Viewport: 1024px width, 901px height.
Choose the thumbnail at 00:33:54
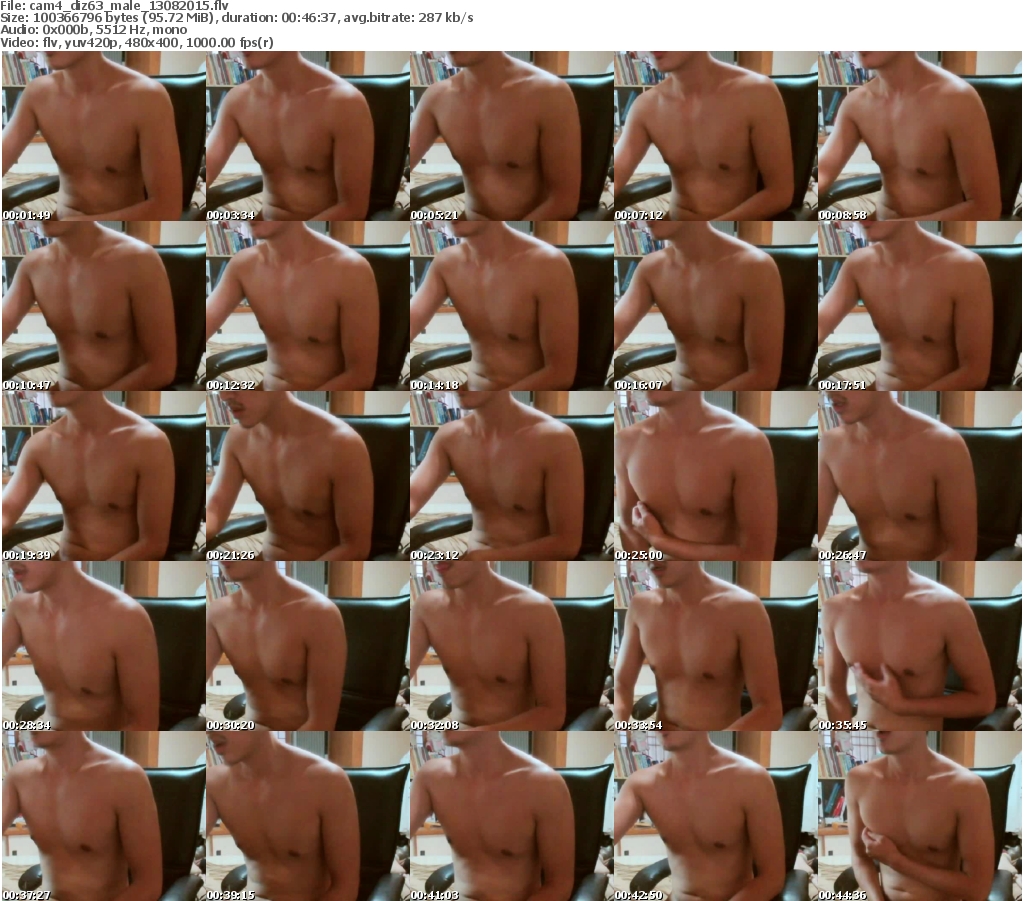click(x=716, y=646)
